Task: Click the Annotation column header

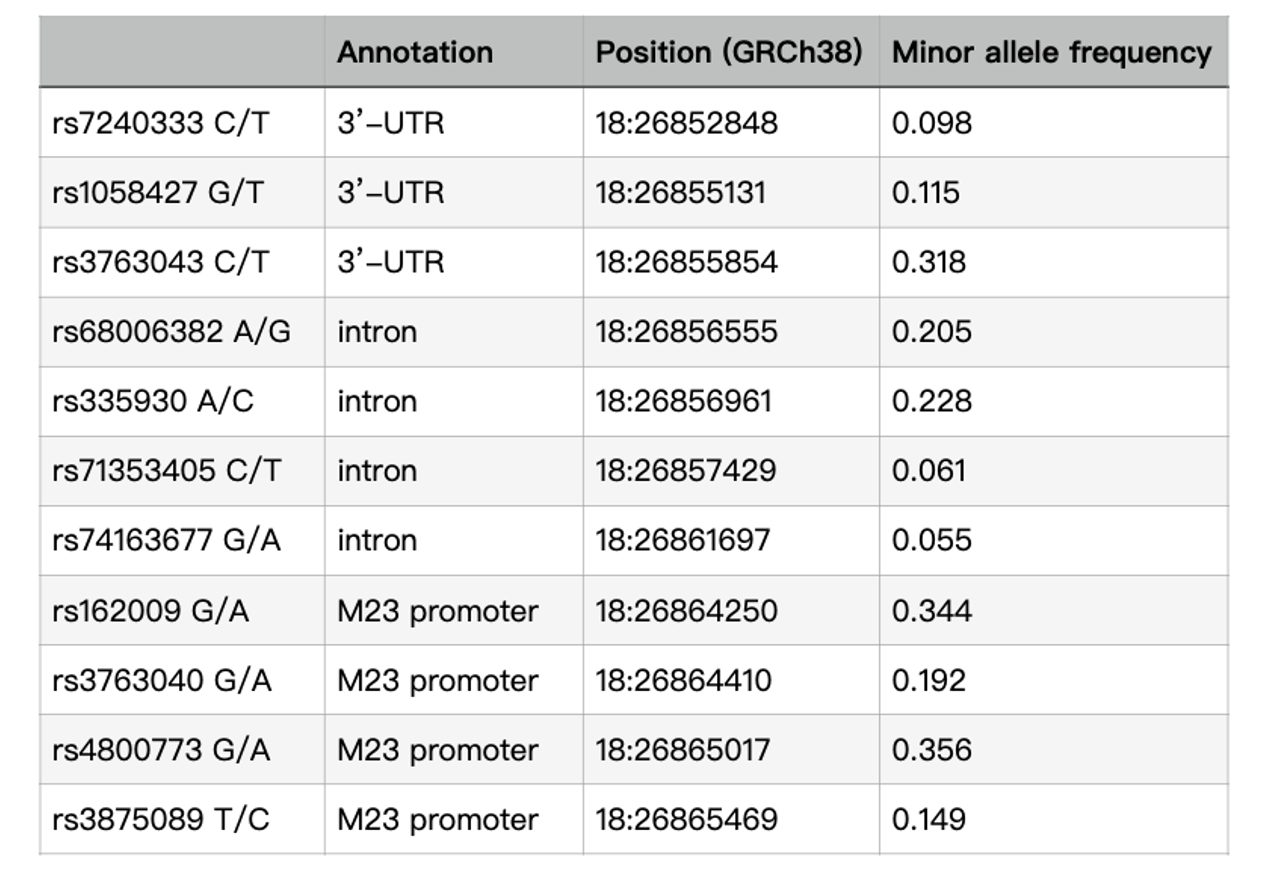Action: 415,52
